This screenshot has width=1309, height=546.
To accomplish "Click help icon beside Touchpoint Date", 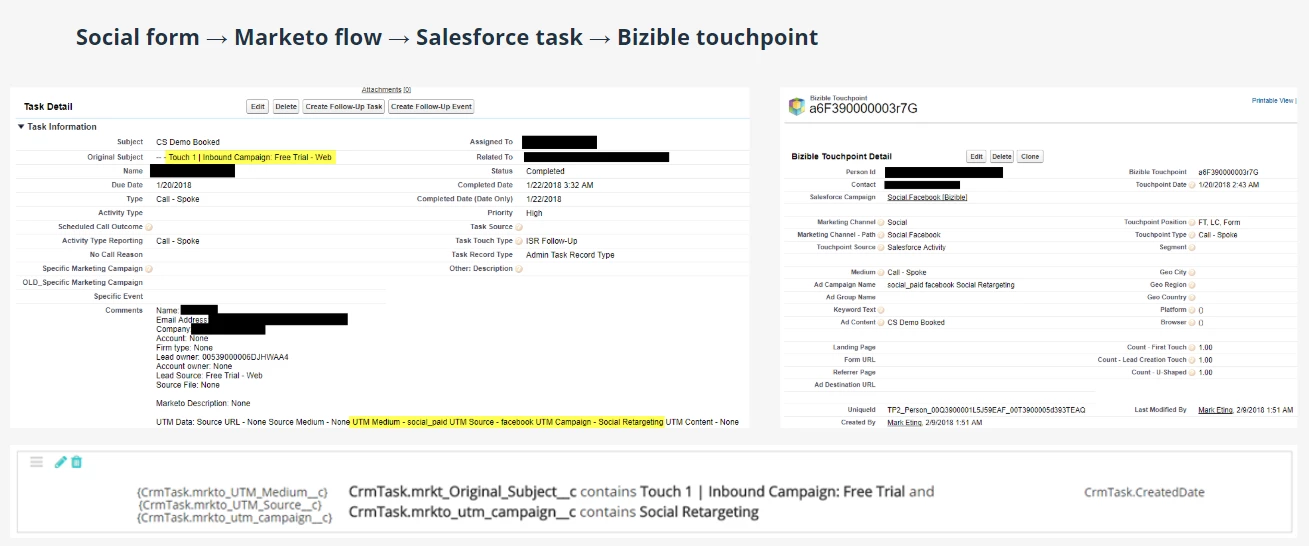I will [x=1193, y=185].
